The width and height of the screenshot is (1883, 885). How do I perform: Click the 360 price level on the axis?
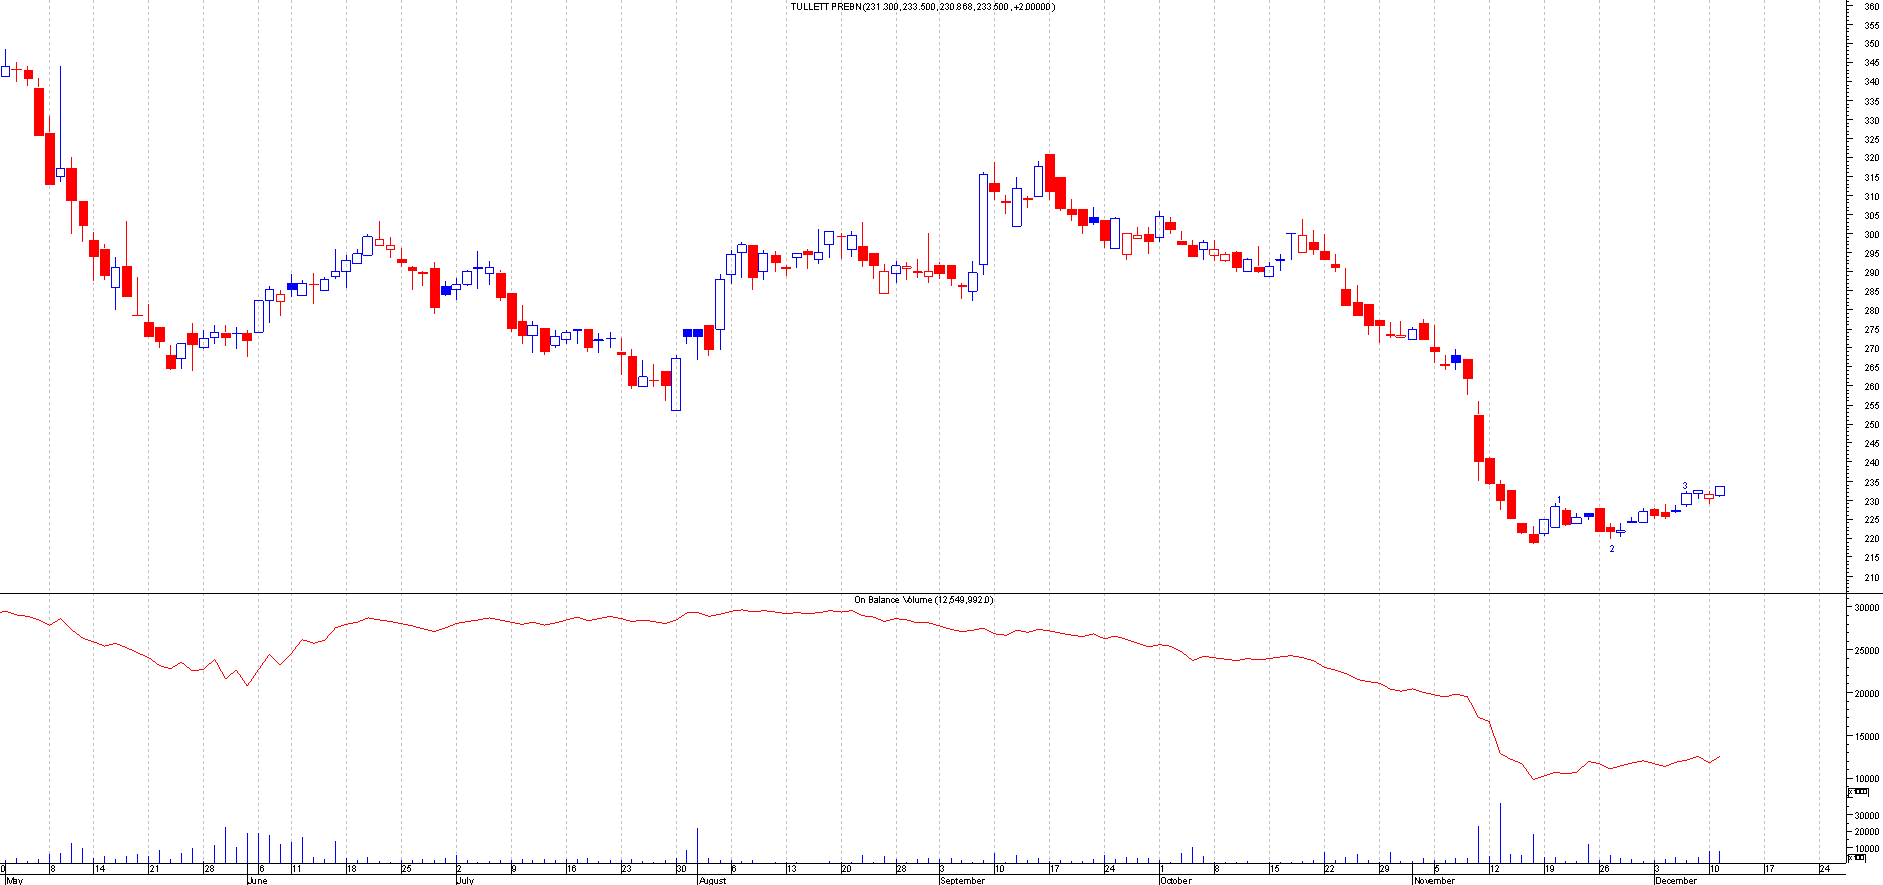(x=1871, y=6)
